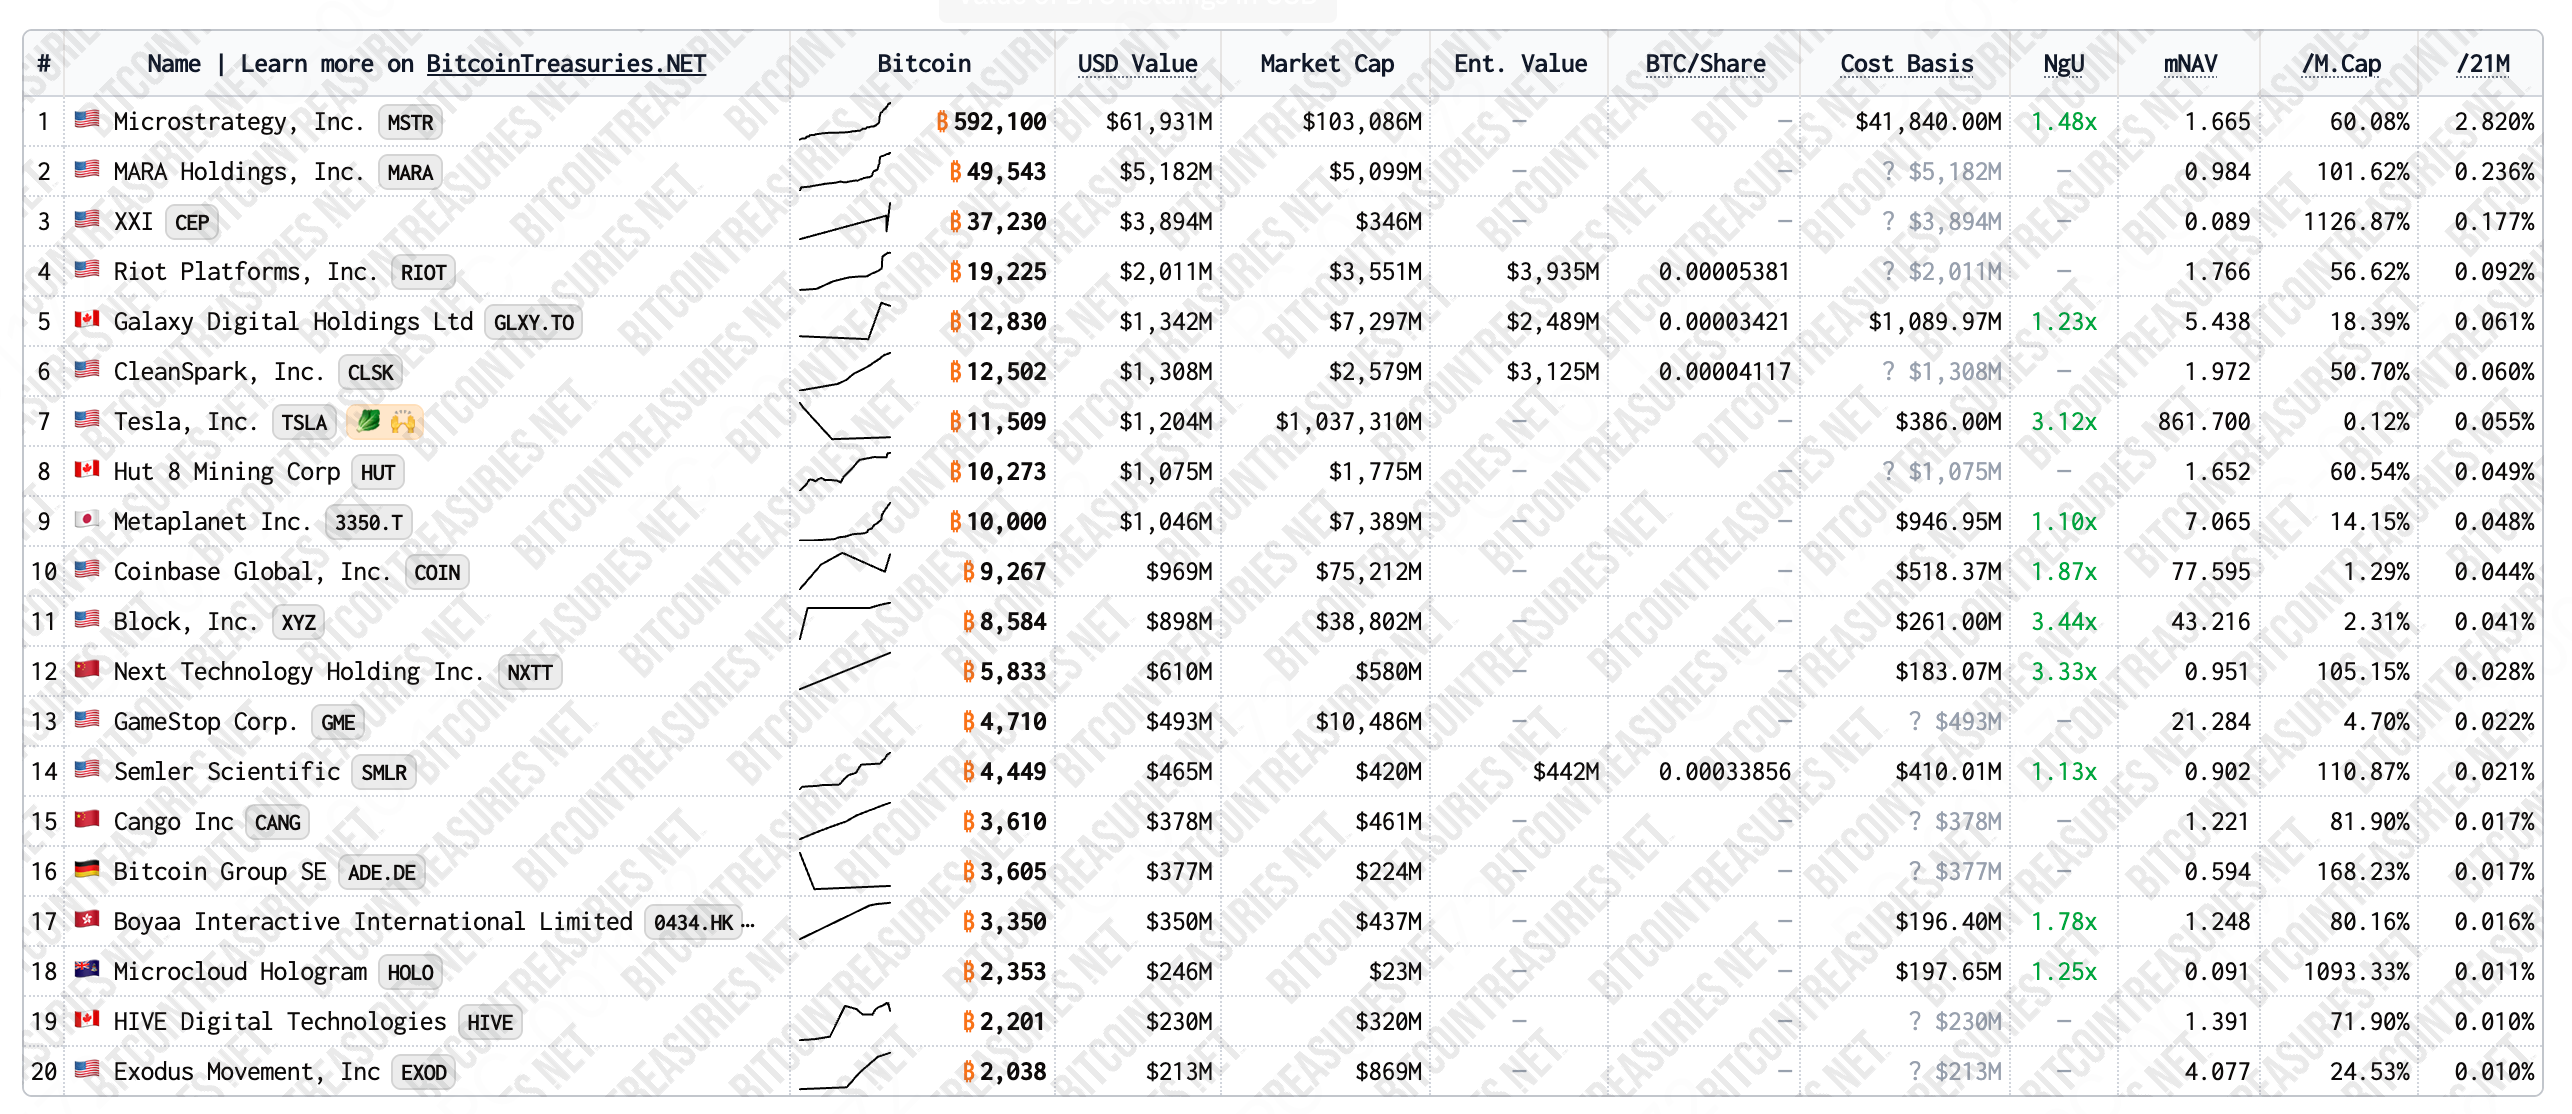Click the Block, Inc. sparkline chart

[845, 620]
